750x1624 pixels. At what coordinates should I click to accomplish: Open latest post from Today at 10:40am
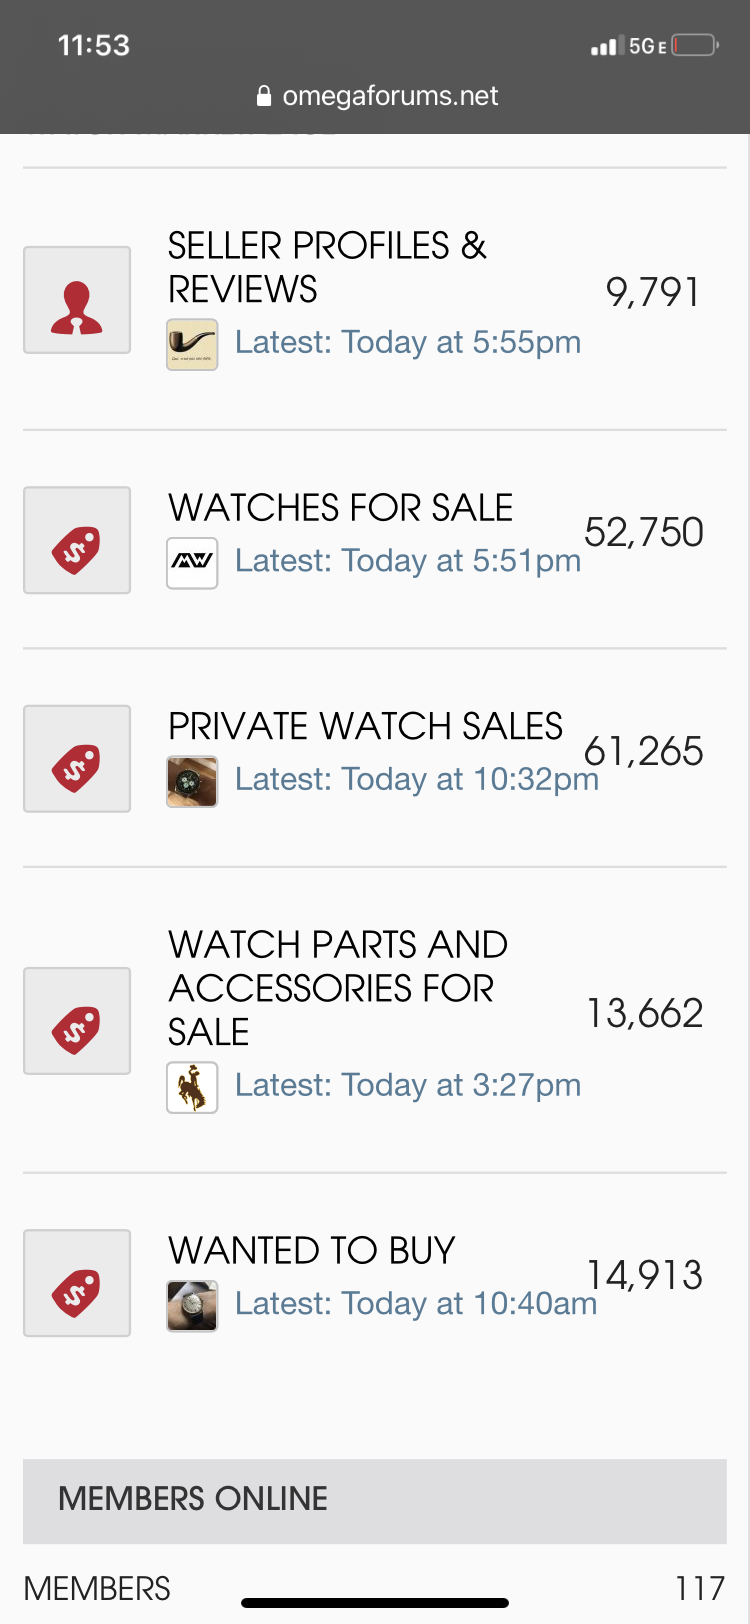tap(415, 1304)
